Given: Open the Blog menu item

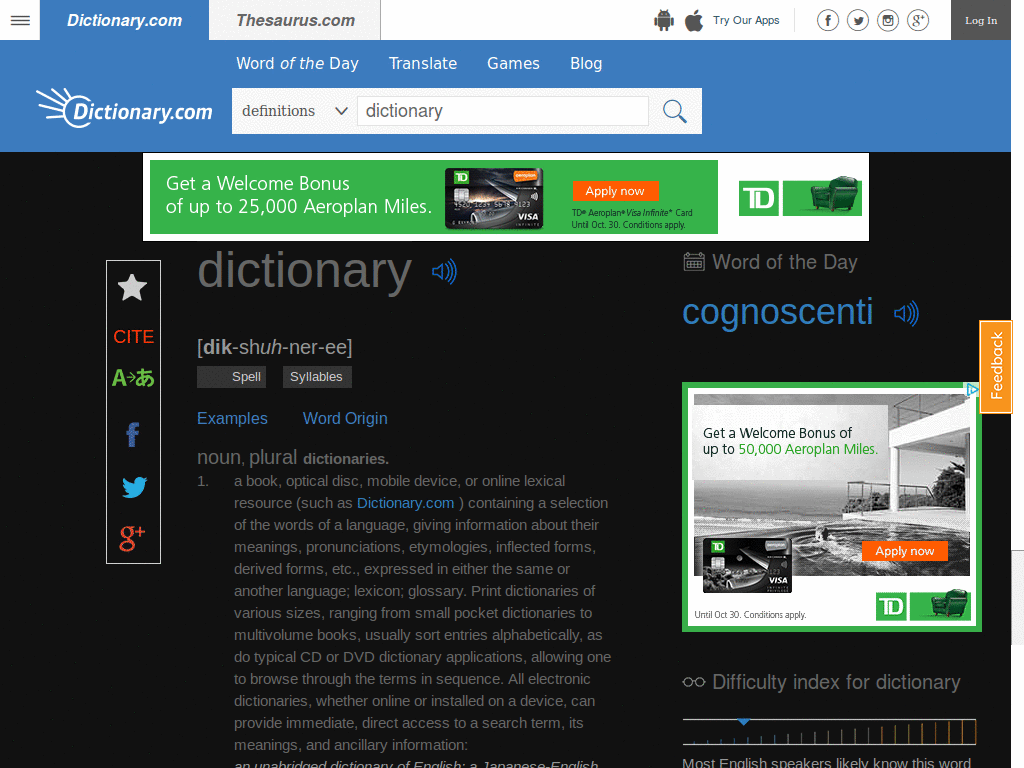Looking at the screenshot, I should point(586,63).
